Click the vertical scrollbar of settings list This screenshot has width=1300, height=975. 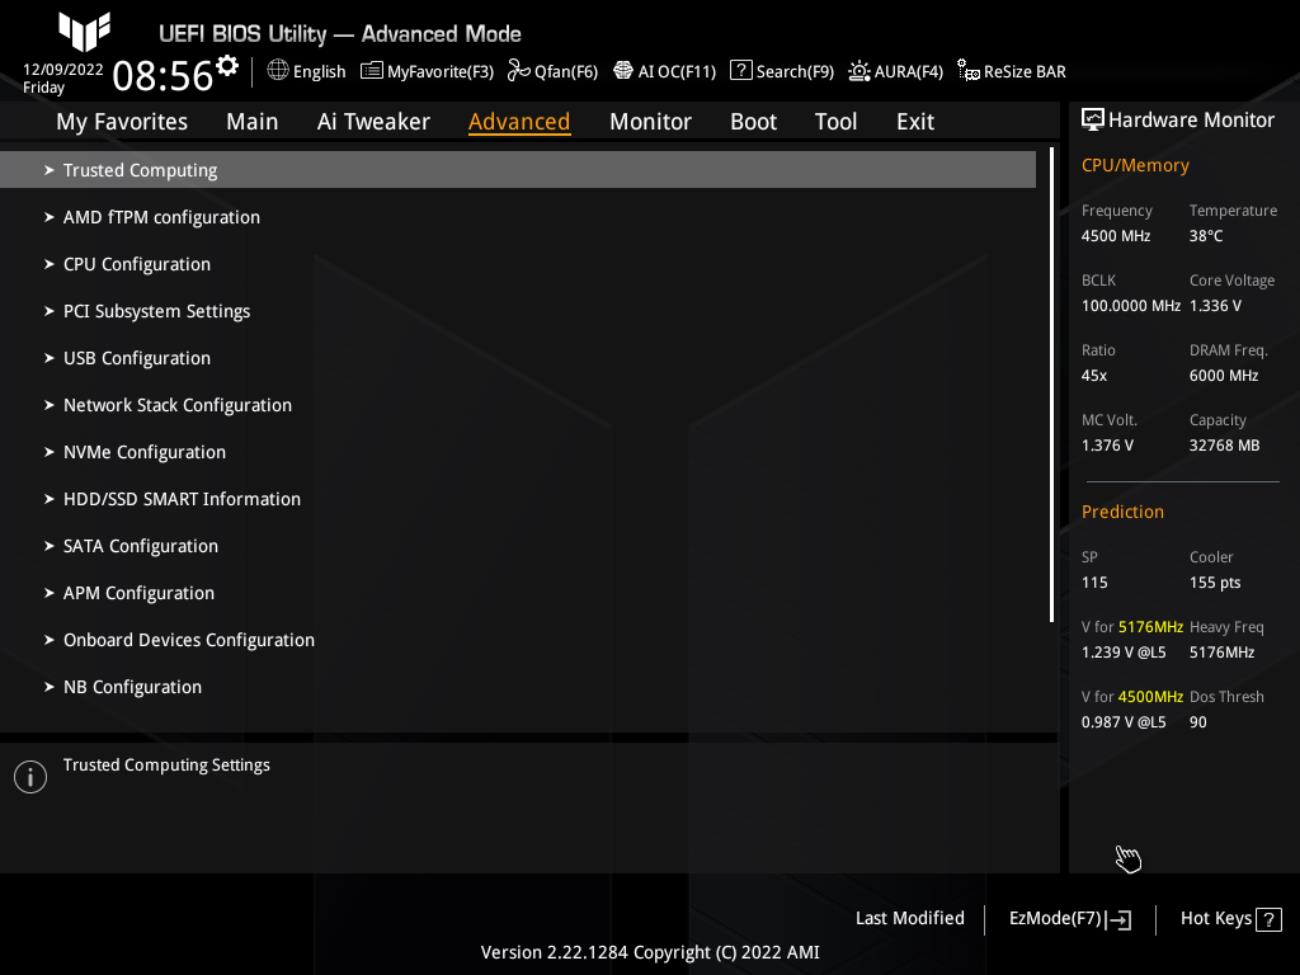tap(1052, 385)
